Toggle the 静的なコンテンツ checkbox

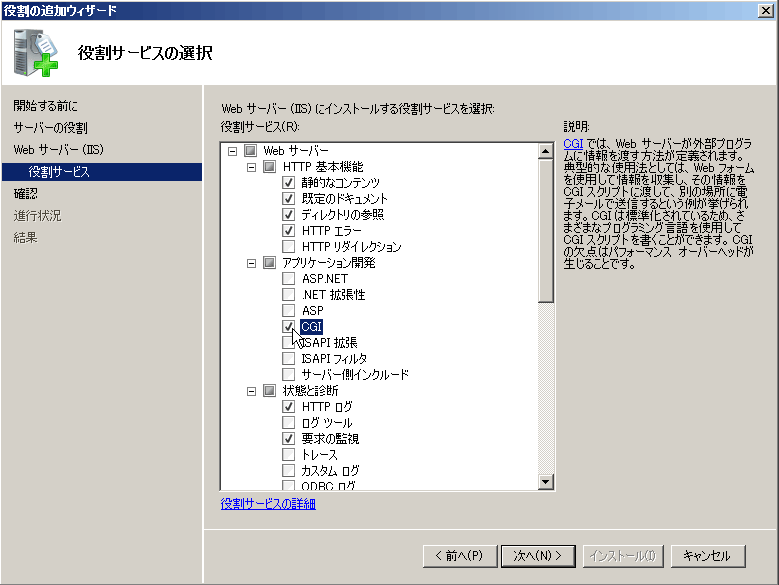pos(289,183)
